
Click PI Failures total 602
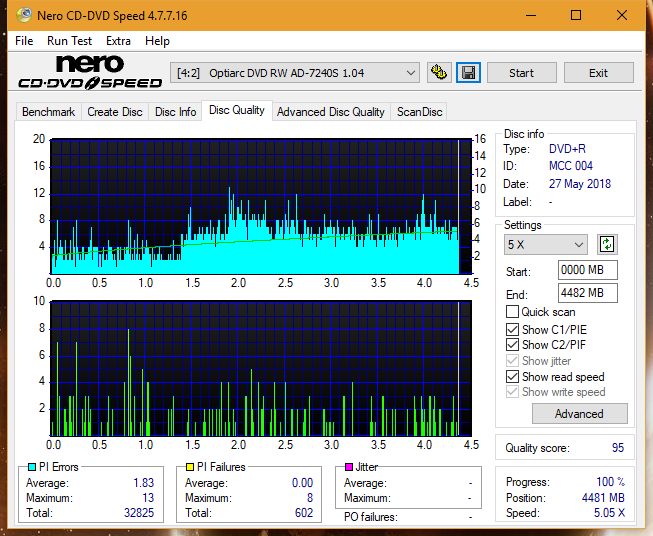(304, 513)
